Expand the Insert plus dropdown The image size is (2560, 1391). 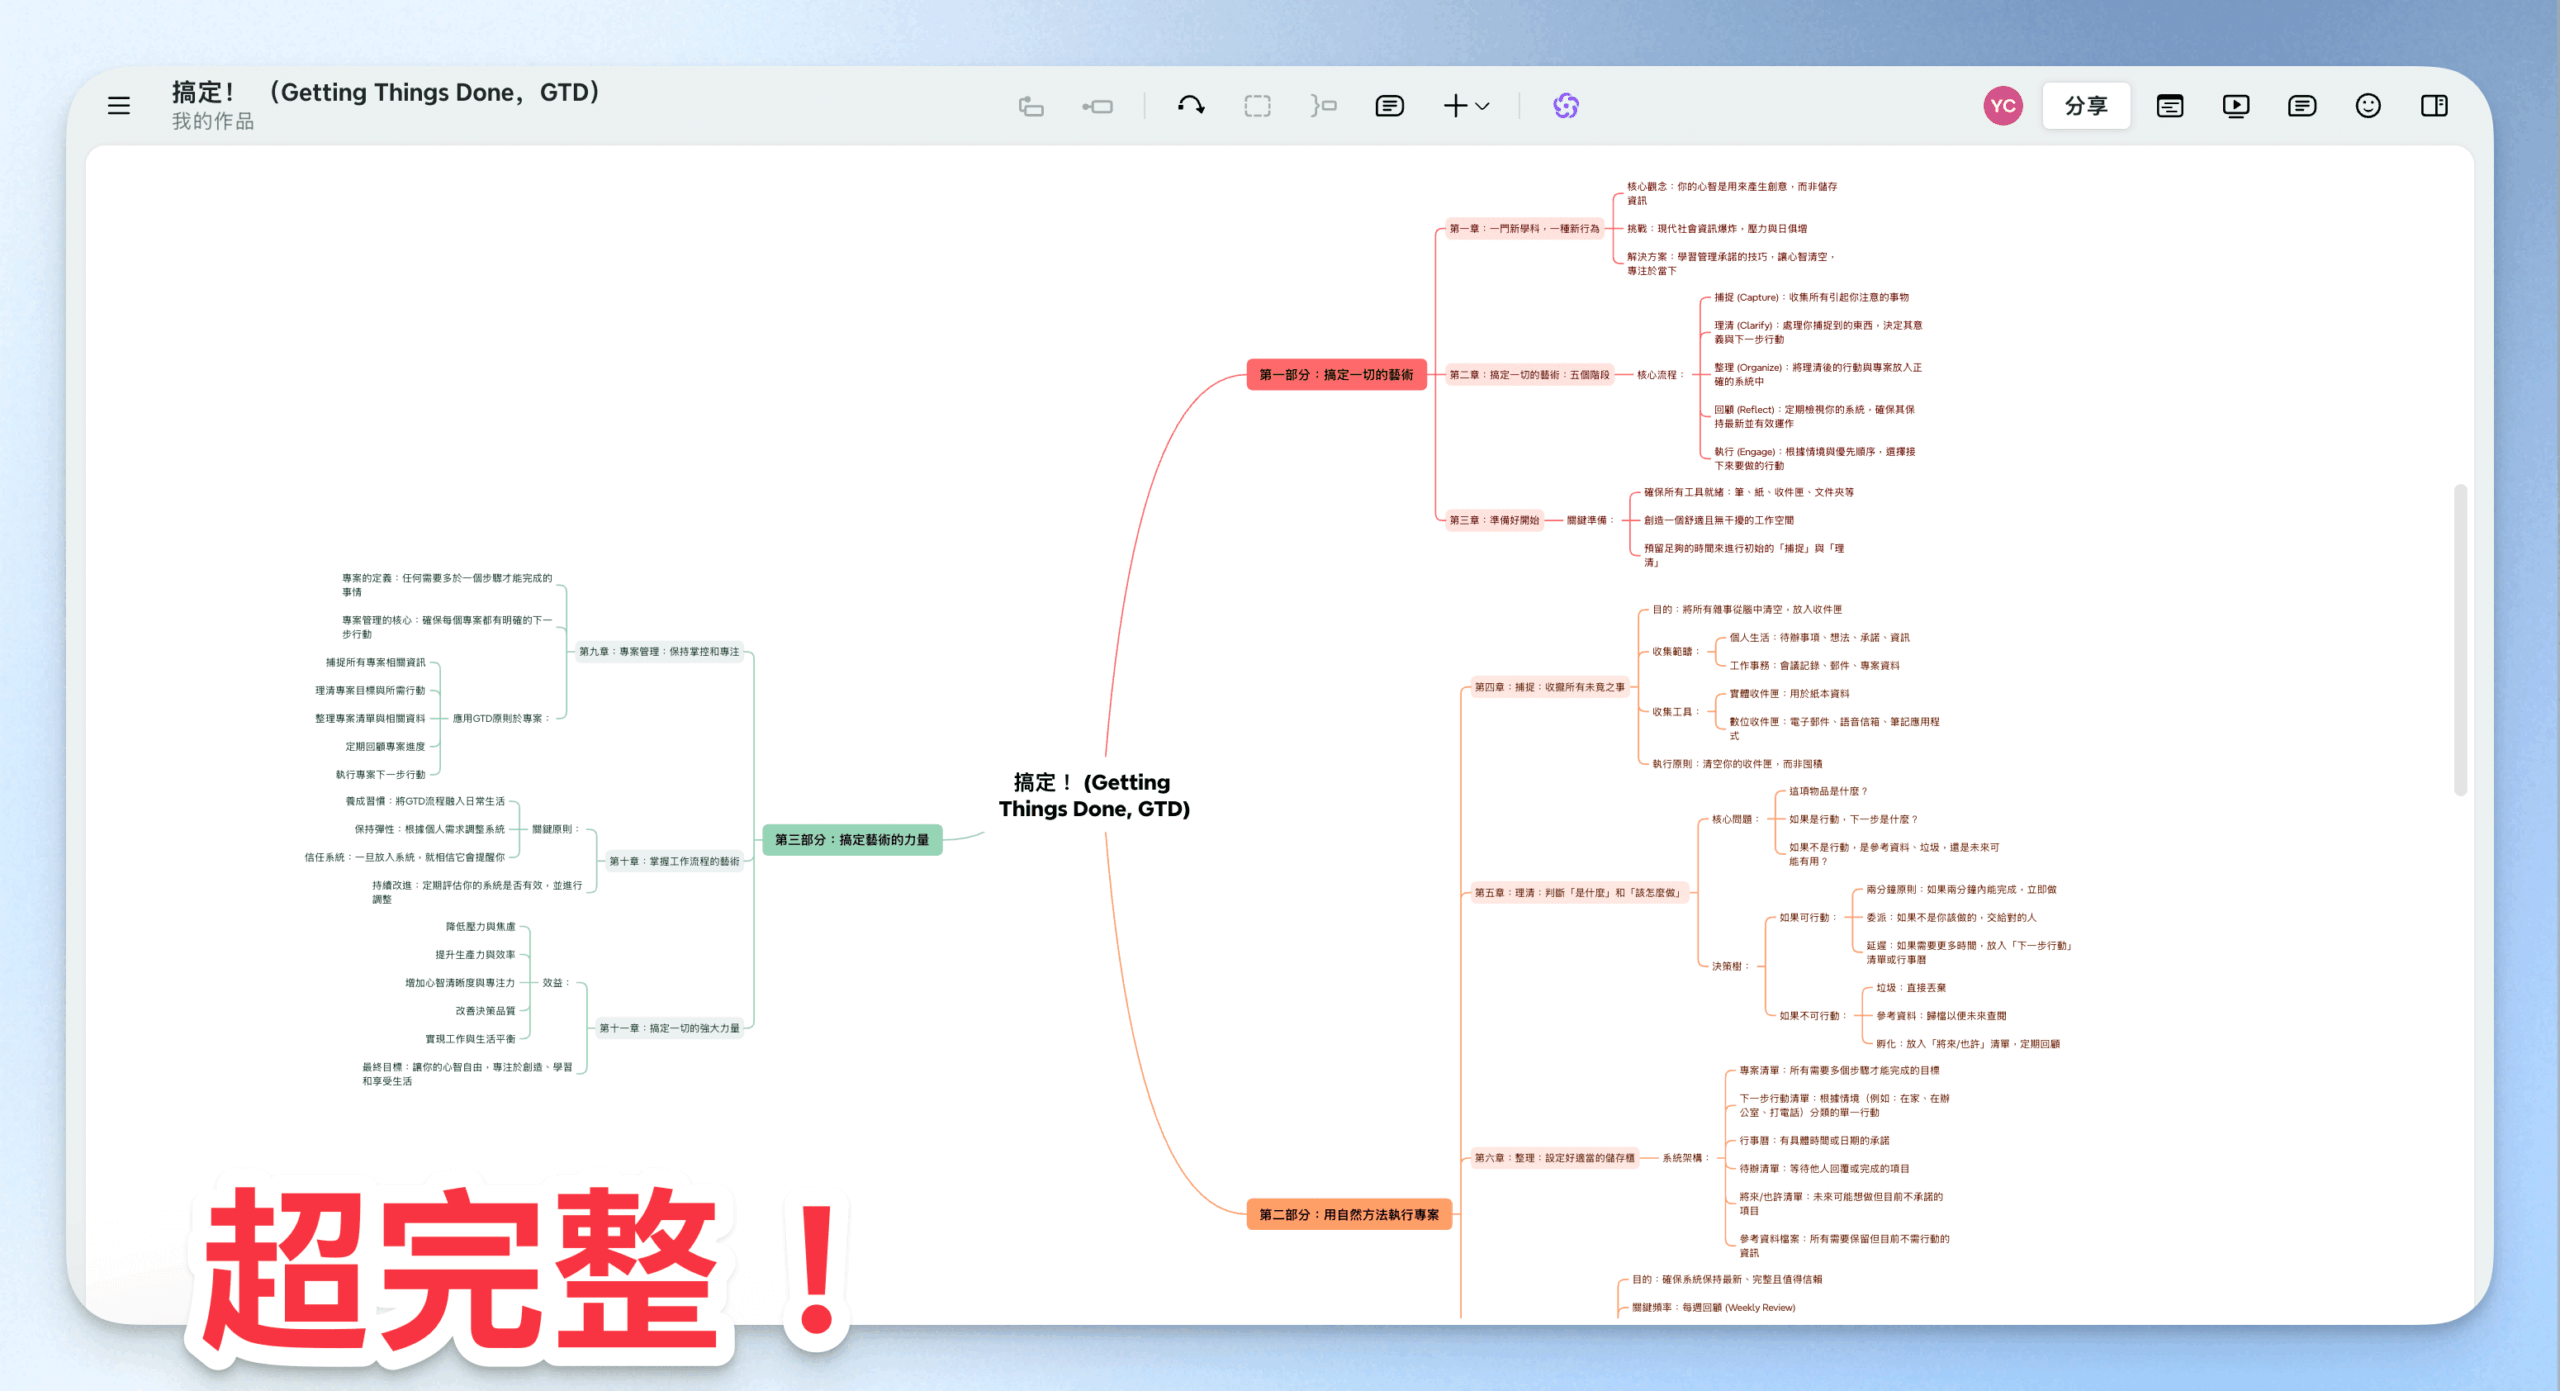coord(1466,106)
